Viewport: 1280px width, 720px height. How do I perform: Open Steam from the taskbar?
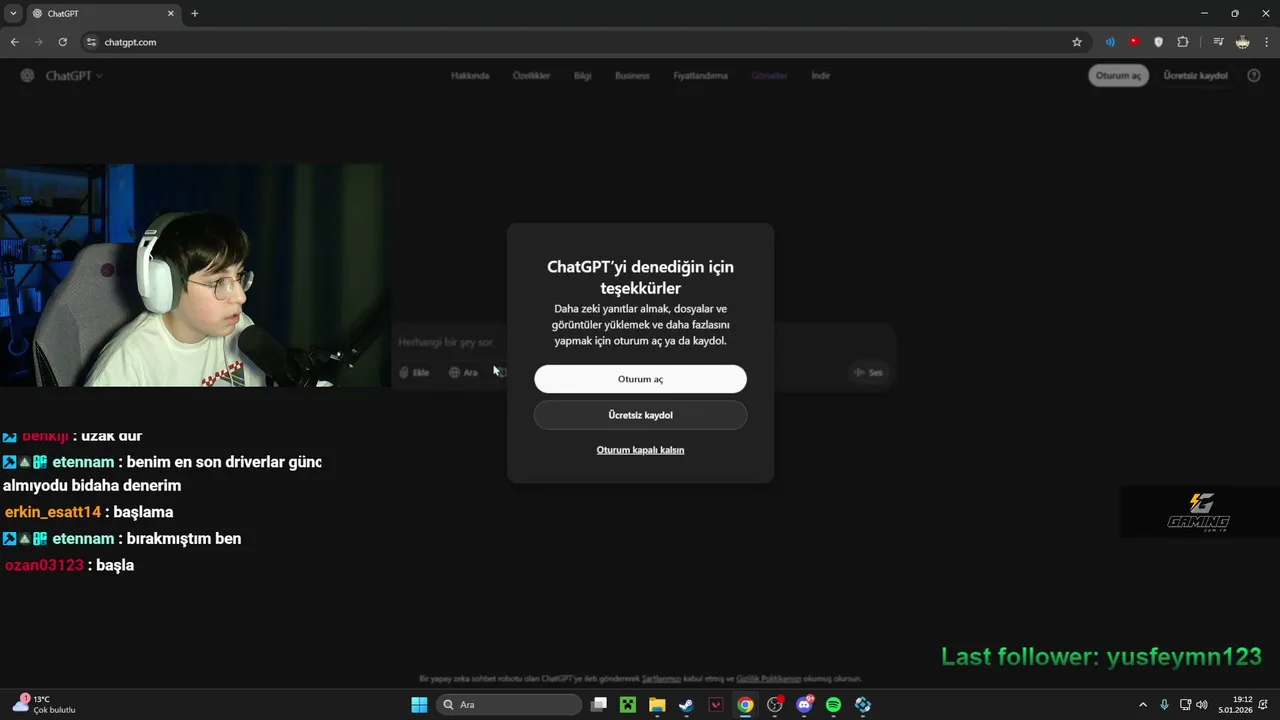pyautogui.click(x=686, y=705)
